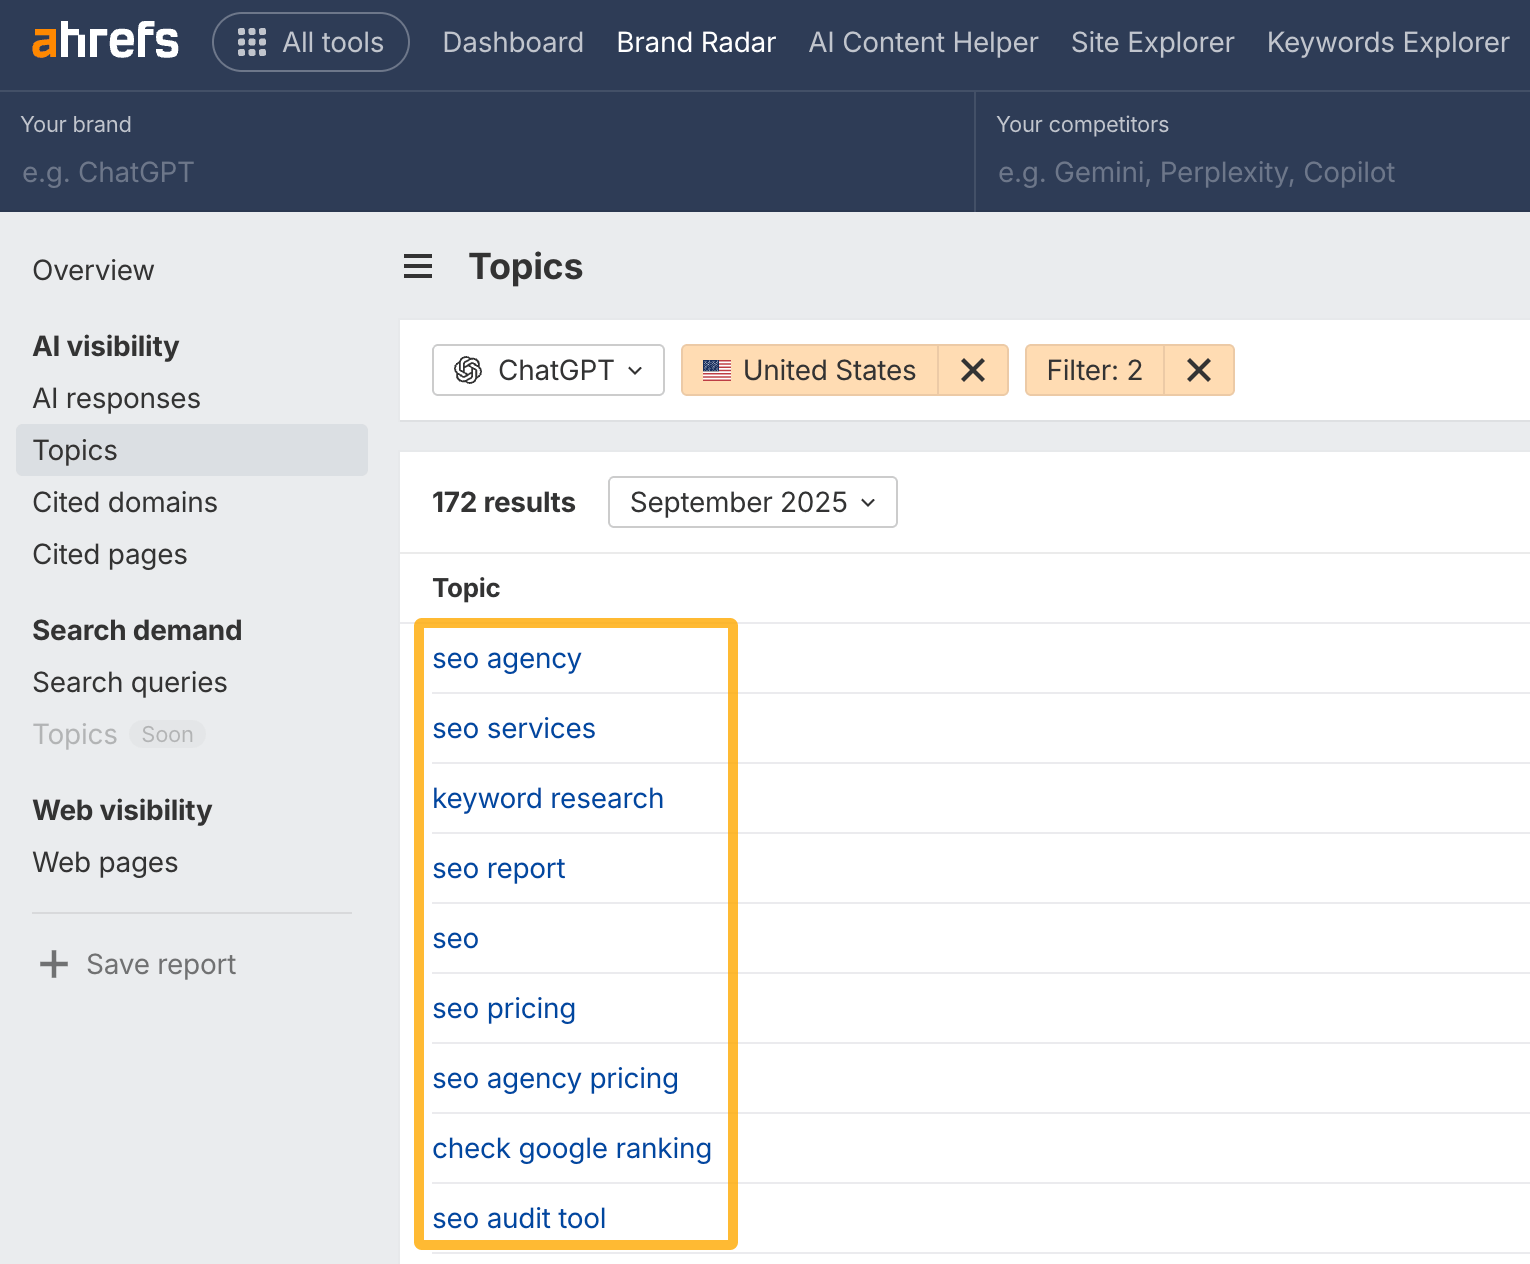1530x1264 pixels.
Task: Select Cited domains in sidebar
Action: [125, 502]
